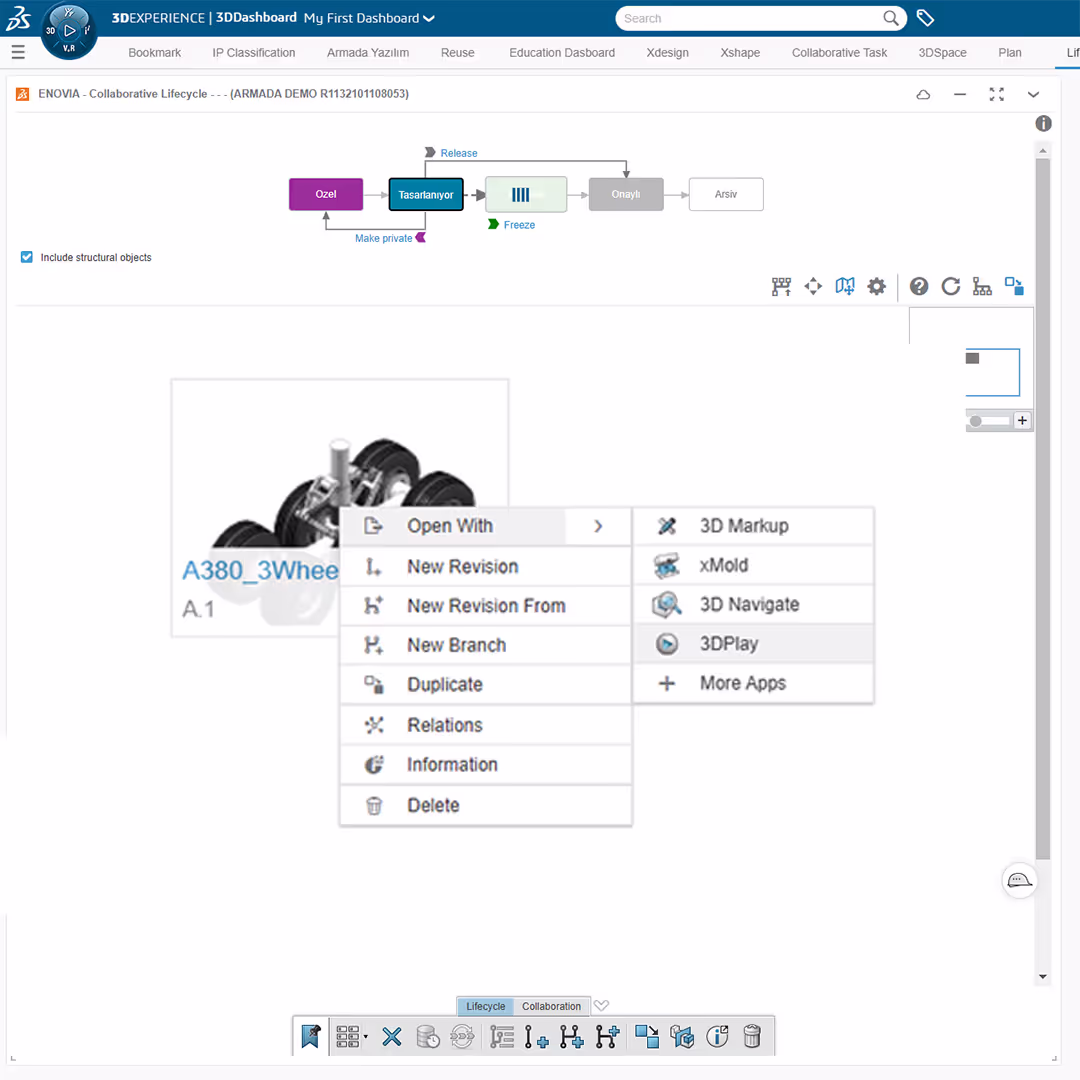Viewport: 1080px width, 1080px height.
Task: Click the refresh icon in graph toolbar
Action: pos(951,286)
